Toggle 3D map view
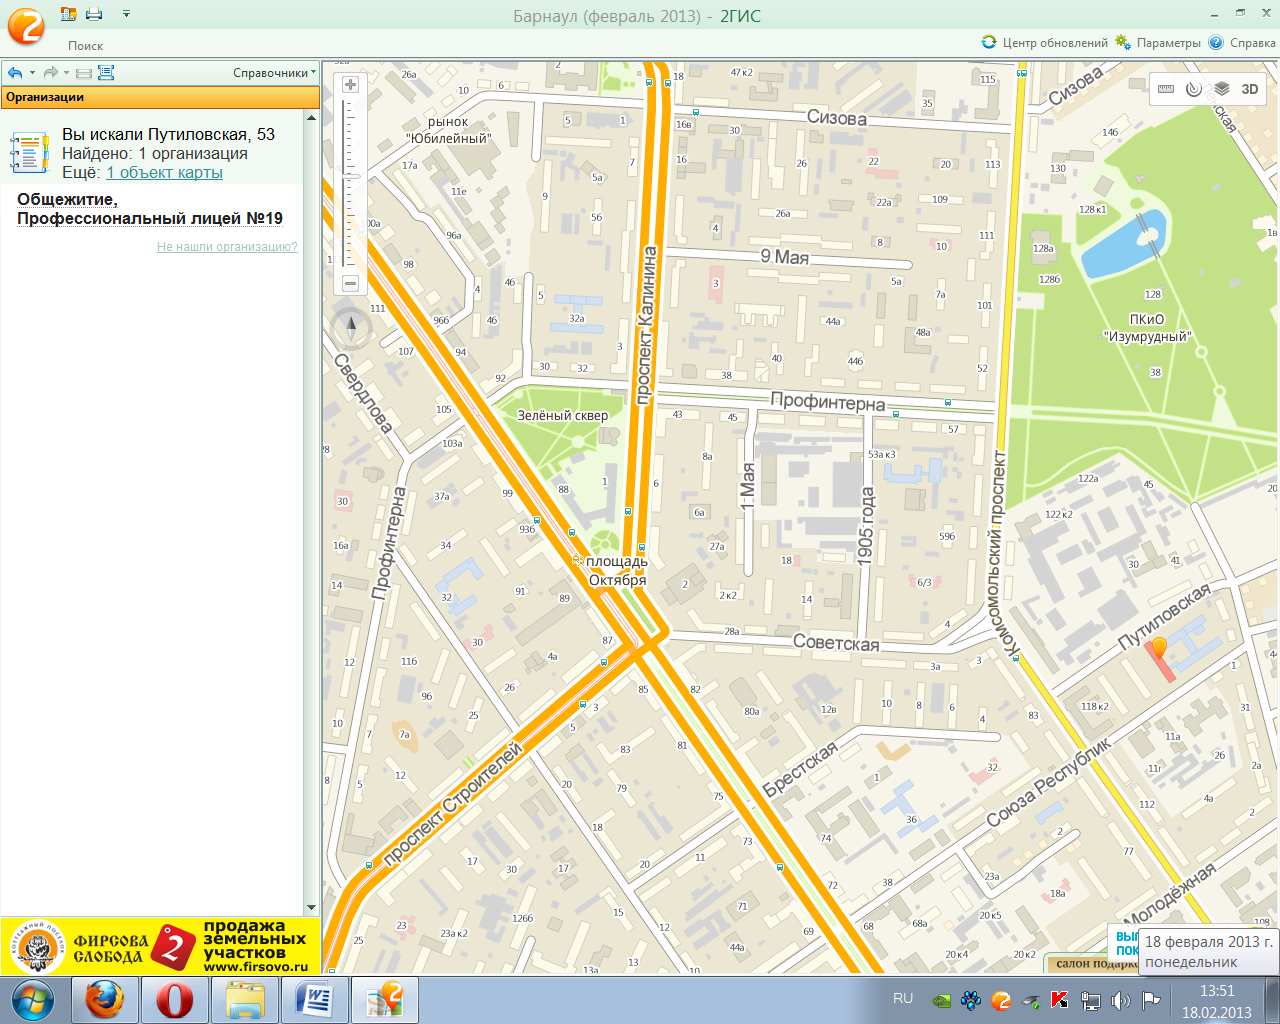 (1250, 89)
